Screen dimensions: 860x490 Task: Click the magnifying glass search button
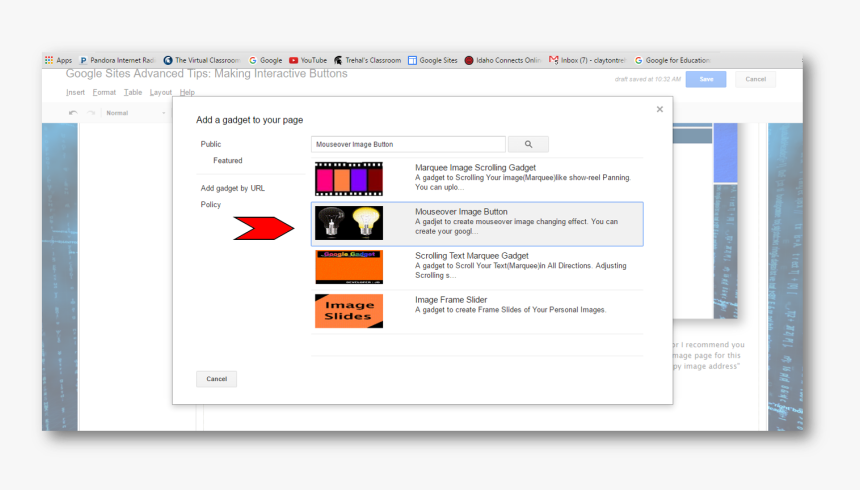point(528,144)
